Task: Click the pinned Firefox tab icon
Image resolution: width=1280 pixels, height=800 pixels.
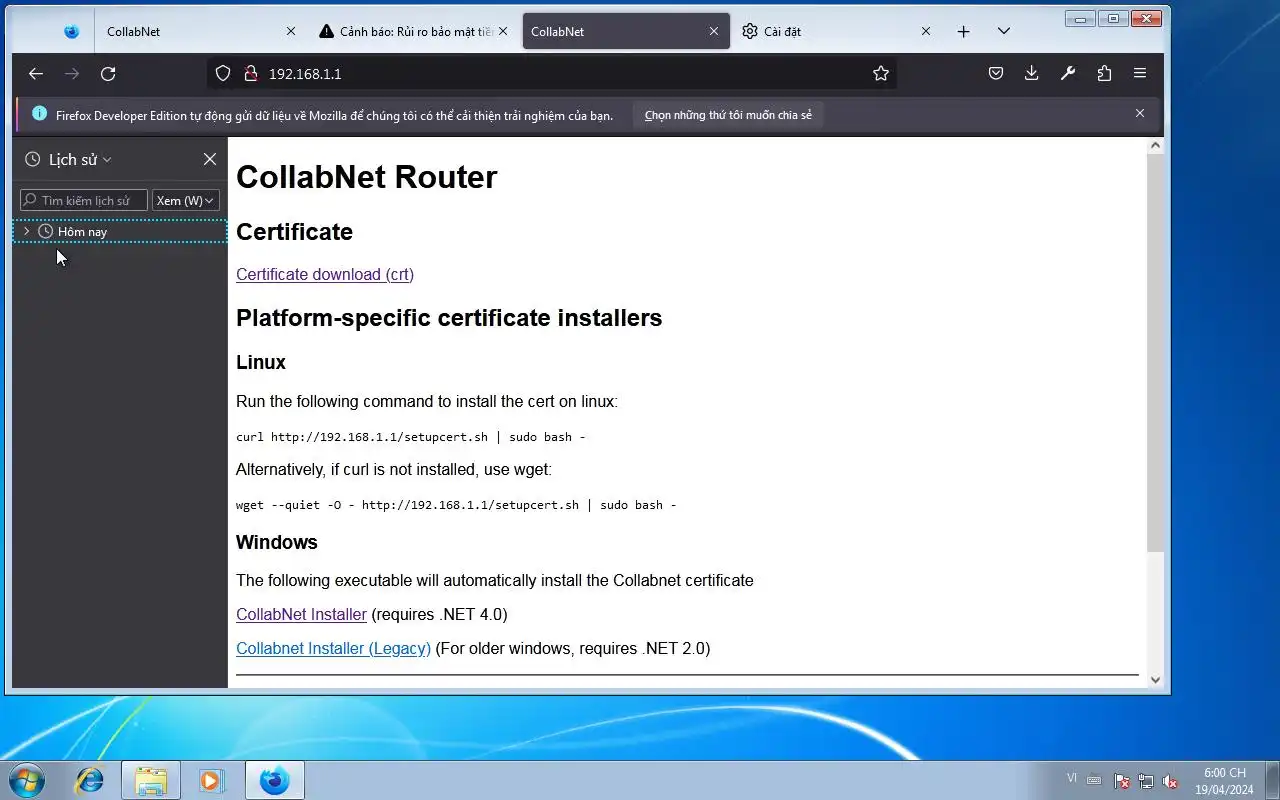Action: [x=71, y=31]
